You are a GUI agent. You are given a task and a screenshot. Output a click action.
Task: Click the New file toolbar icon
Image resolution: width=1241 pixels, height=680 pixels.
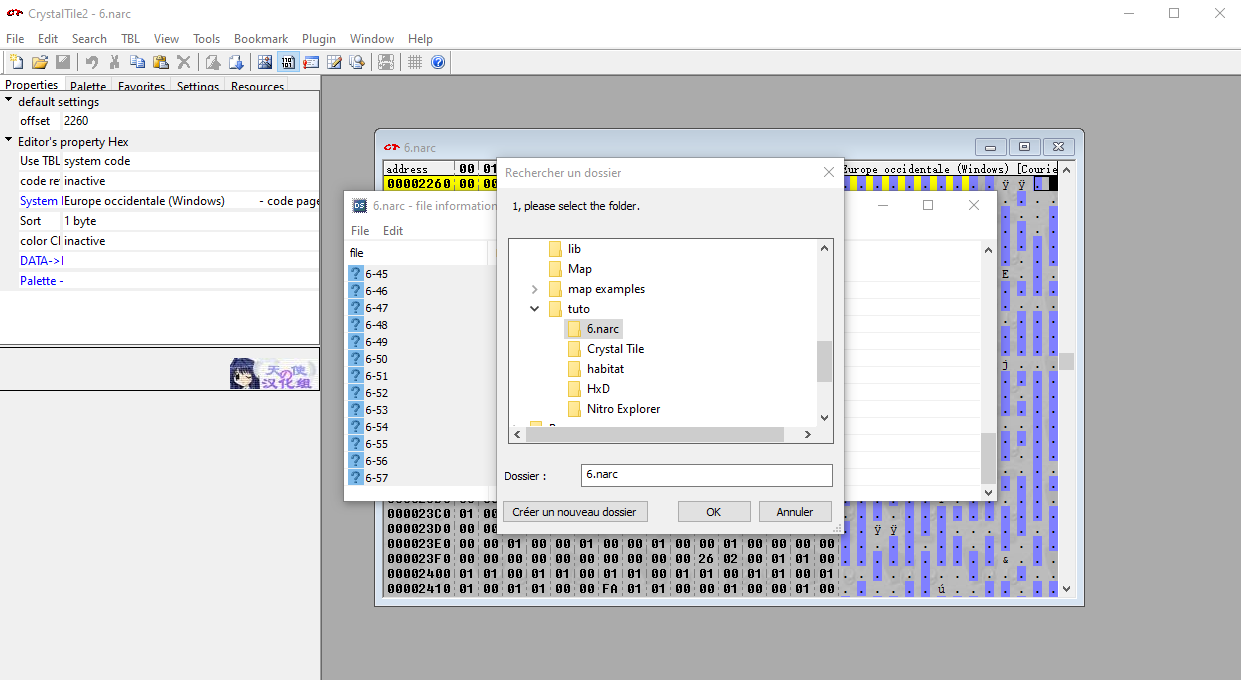click(16, 62)
